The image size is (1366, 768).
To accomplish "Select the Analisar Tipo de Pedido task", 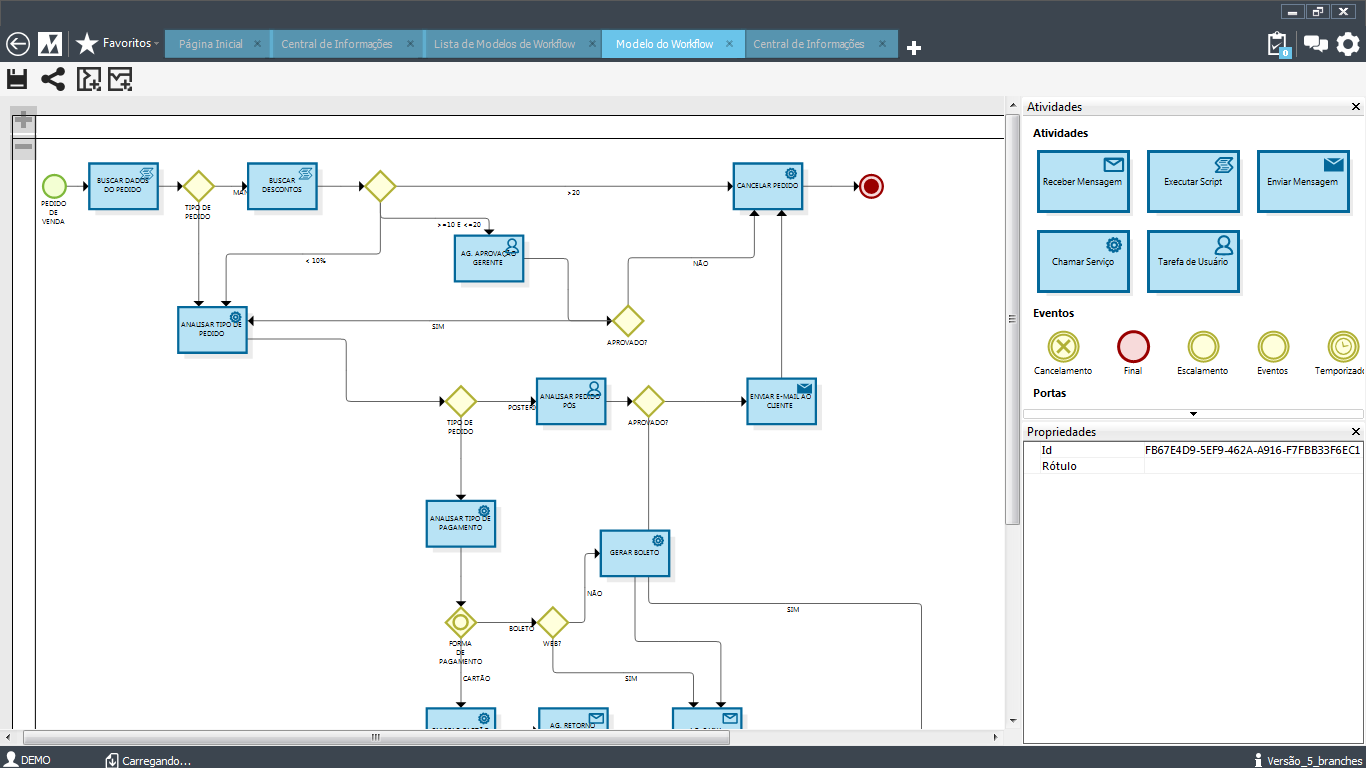I will pos(212,330).
